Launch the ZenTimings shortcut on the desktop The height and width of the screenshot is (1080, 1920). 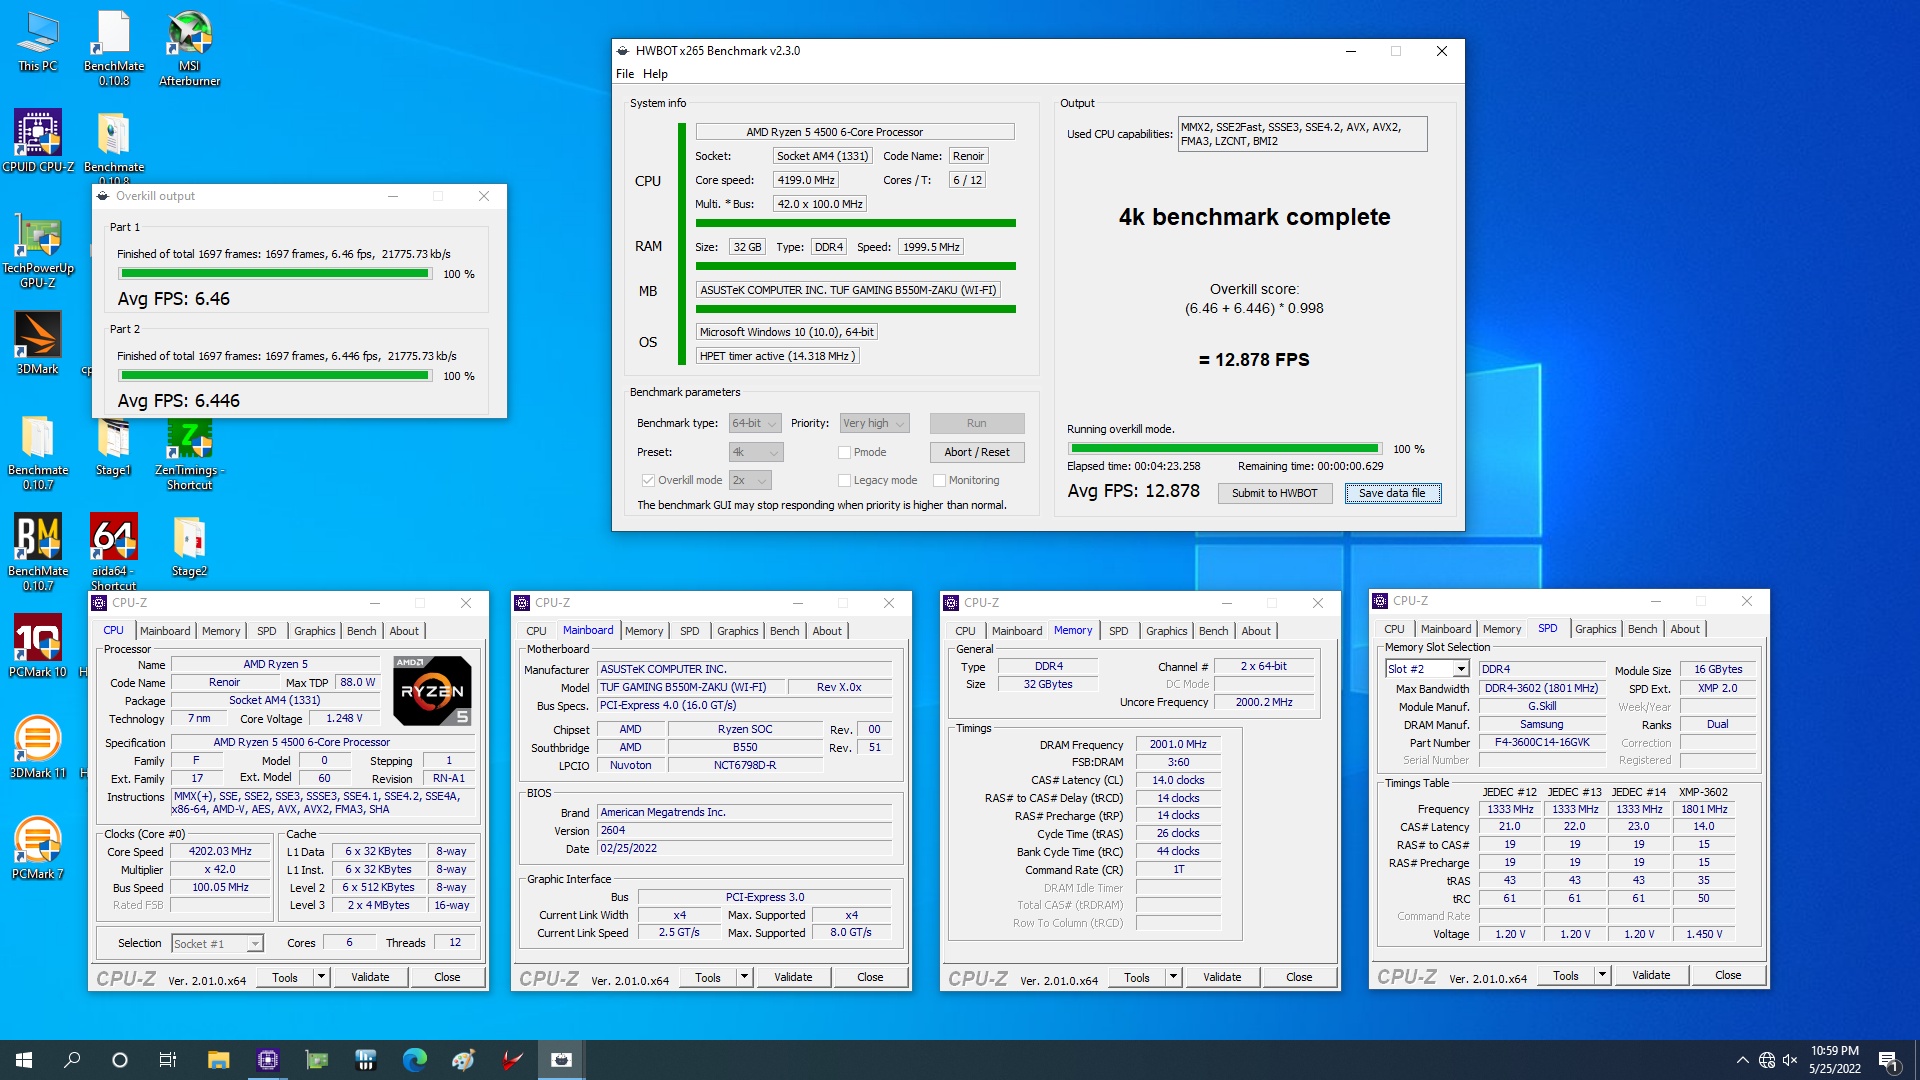coord(189,455)
